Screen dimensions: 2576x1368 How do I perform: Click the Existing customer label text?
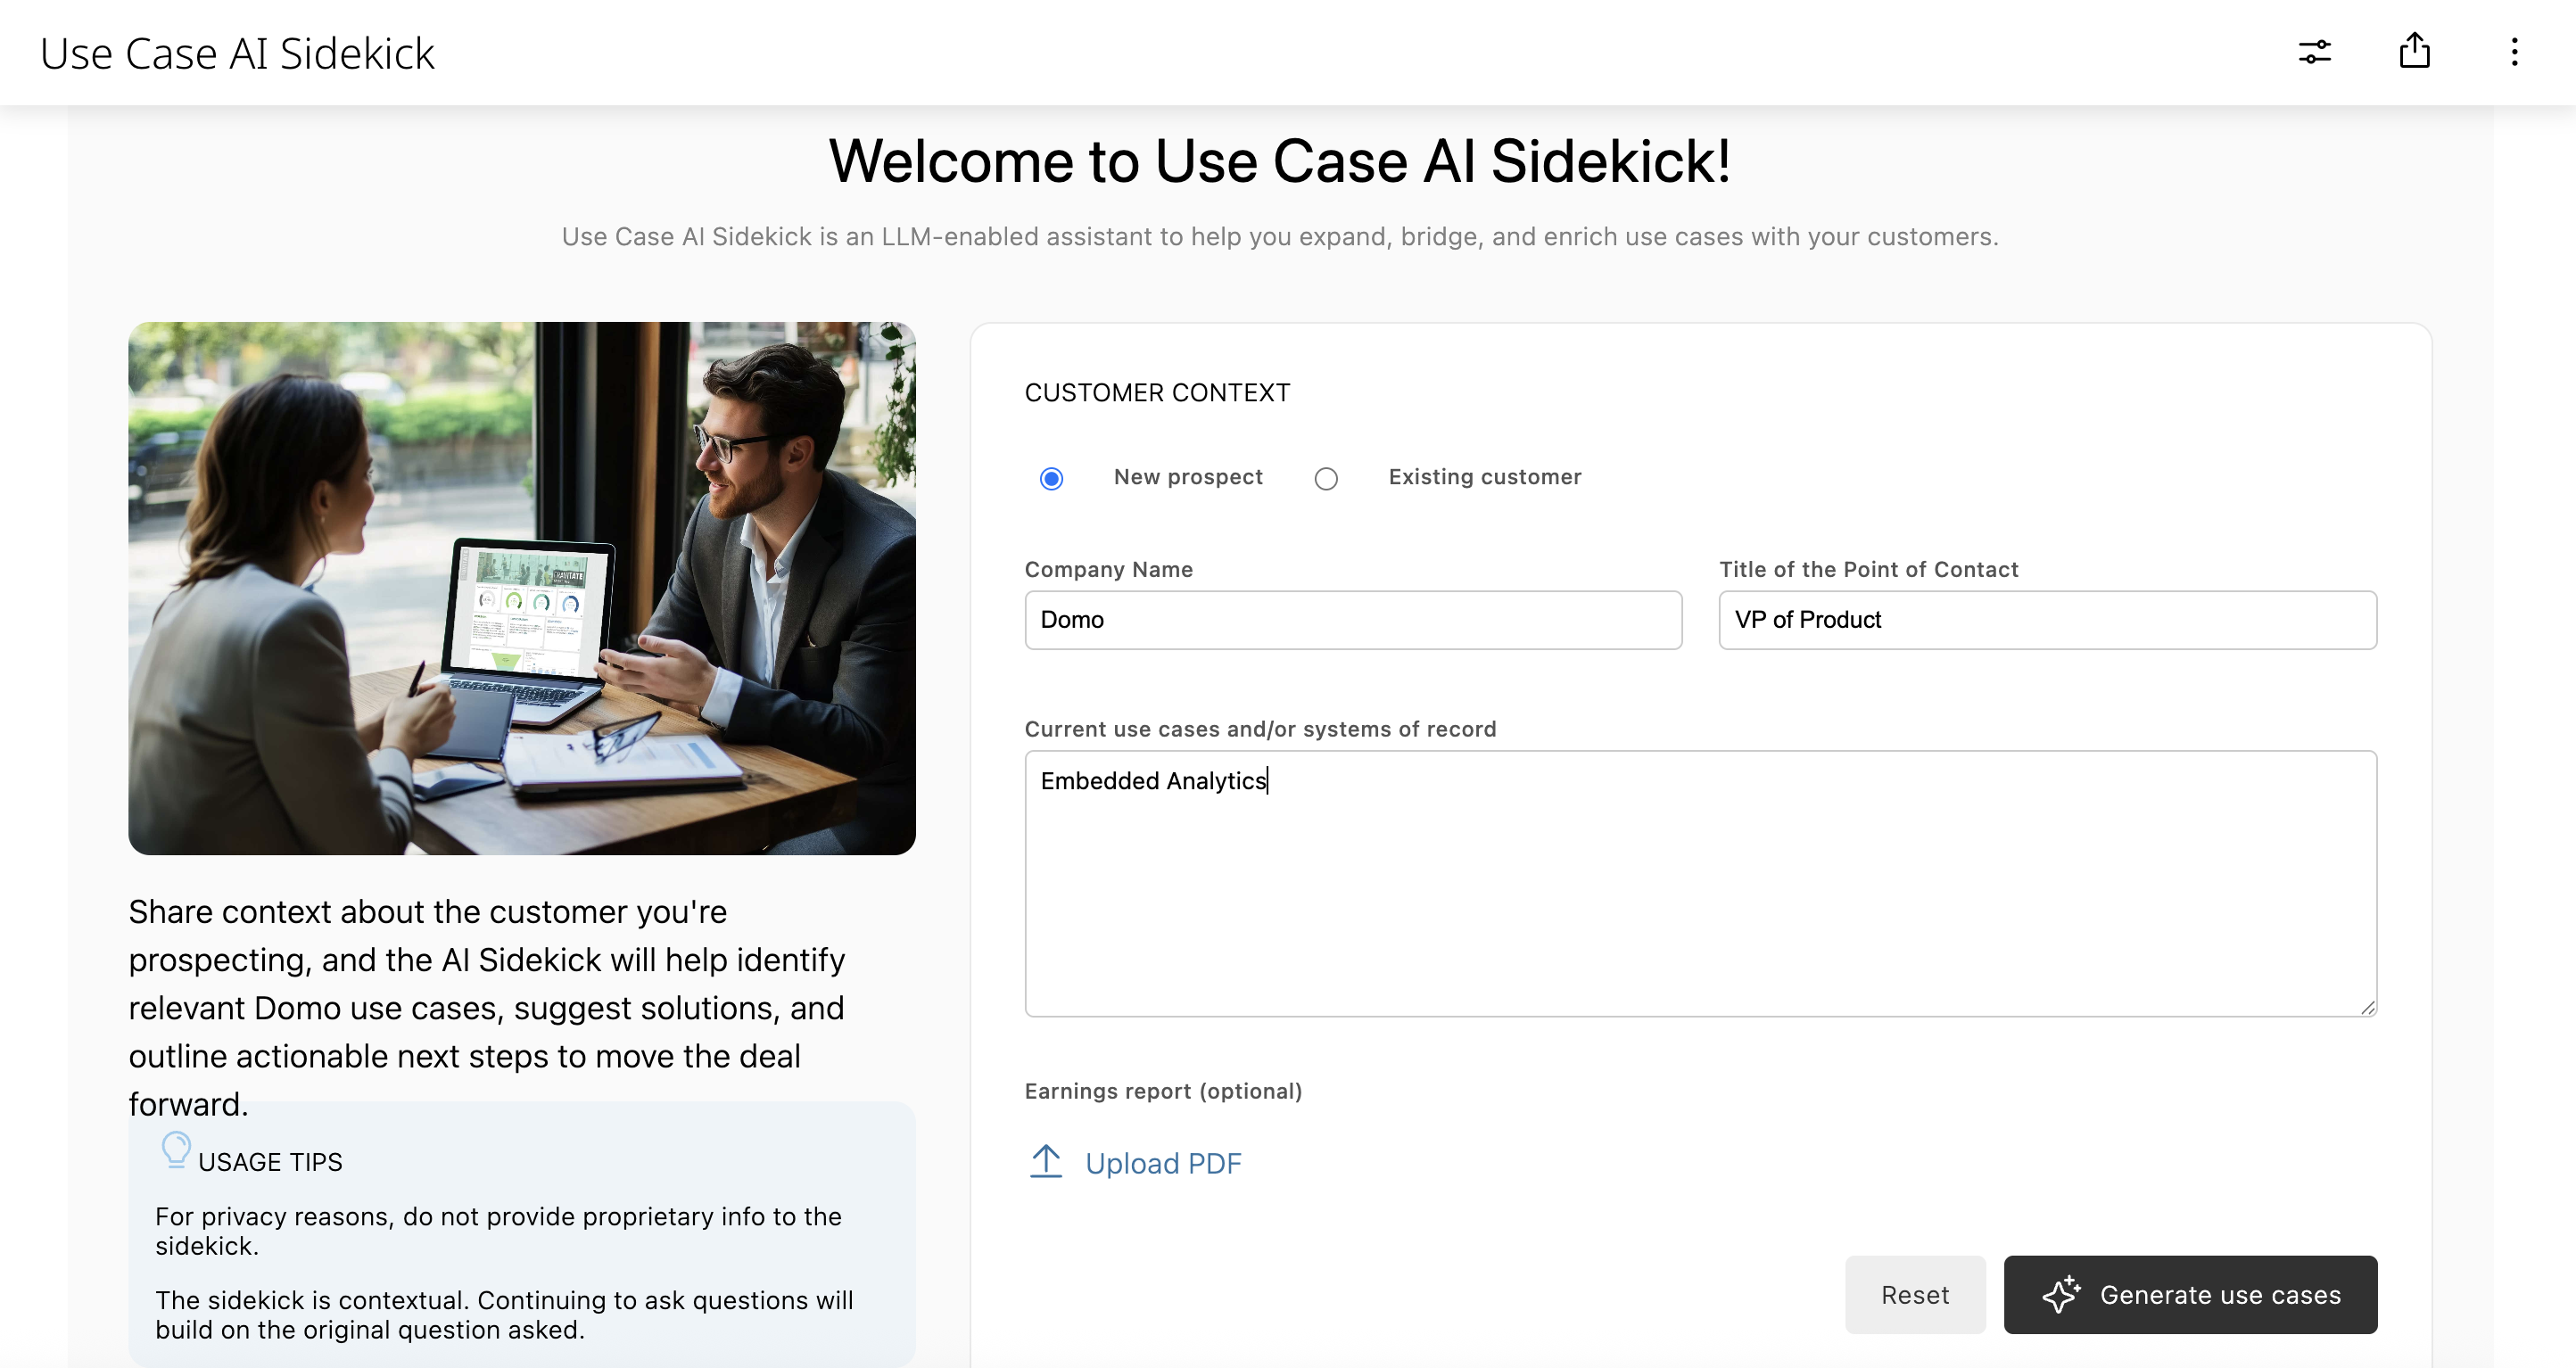pos(1484,477)
